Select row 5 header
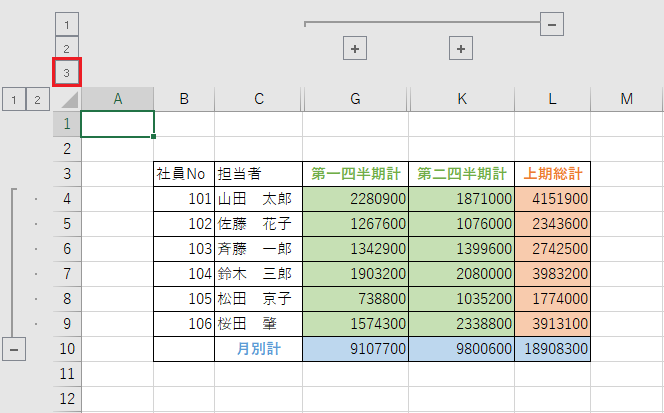This screenshot has height=413, width=664. click(x=67, y=224)
